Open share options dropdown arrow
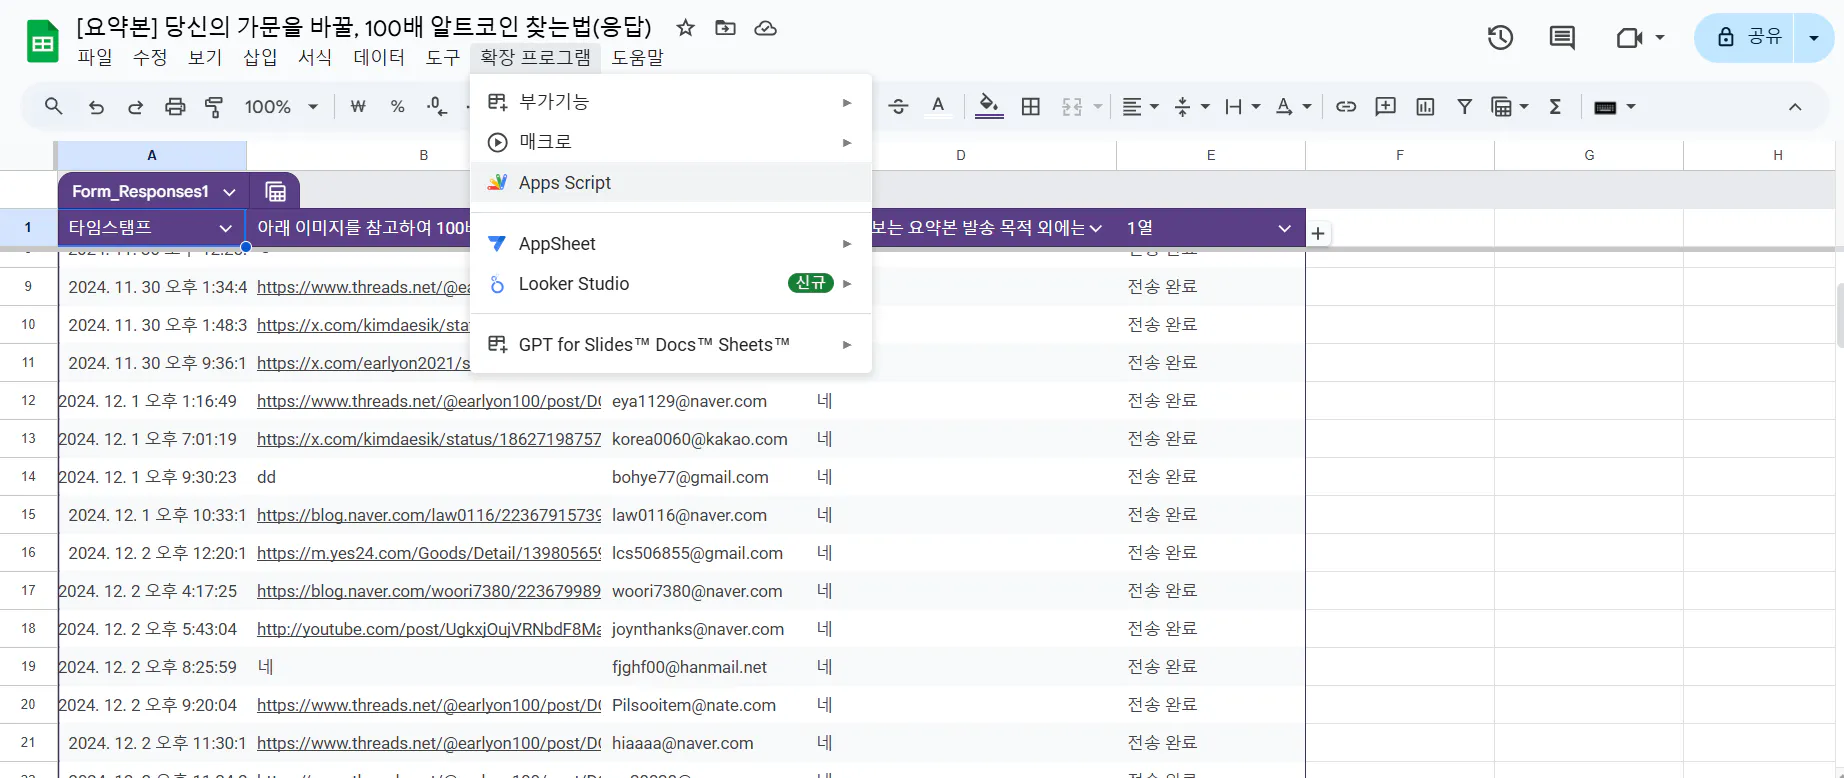This screenshot has height=778, width=1844. click(x=1814, y=38)
